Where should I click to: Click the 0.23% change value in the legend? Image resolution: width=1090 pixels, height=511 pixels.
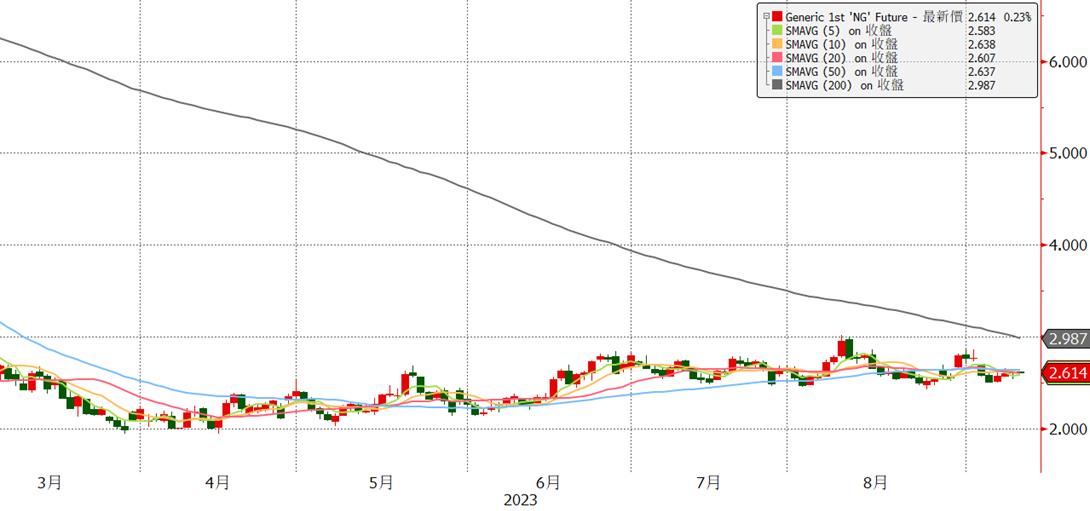[x=1016, y=16]
